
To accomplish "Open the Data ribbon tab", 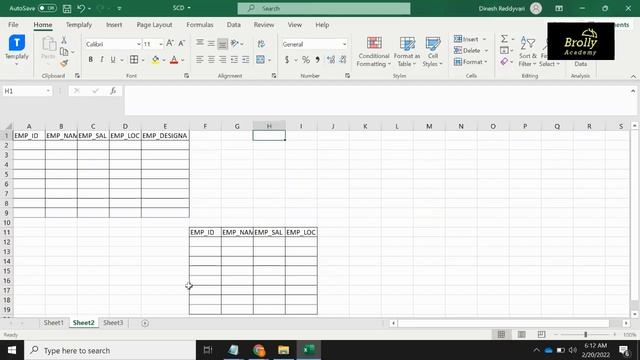I will (233, 24).
